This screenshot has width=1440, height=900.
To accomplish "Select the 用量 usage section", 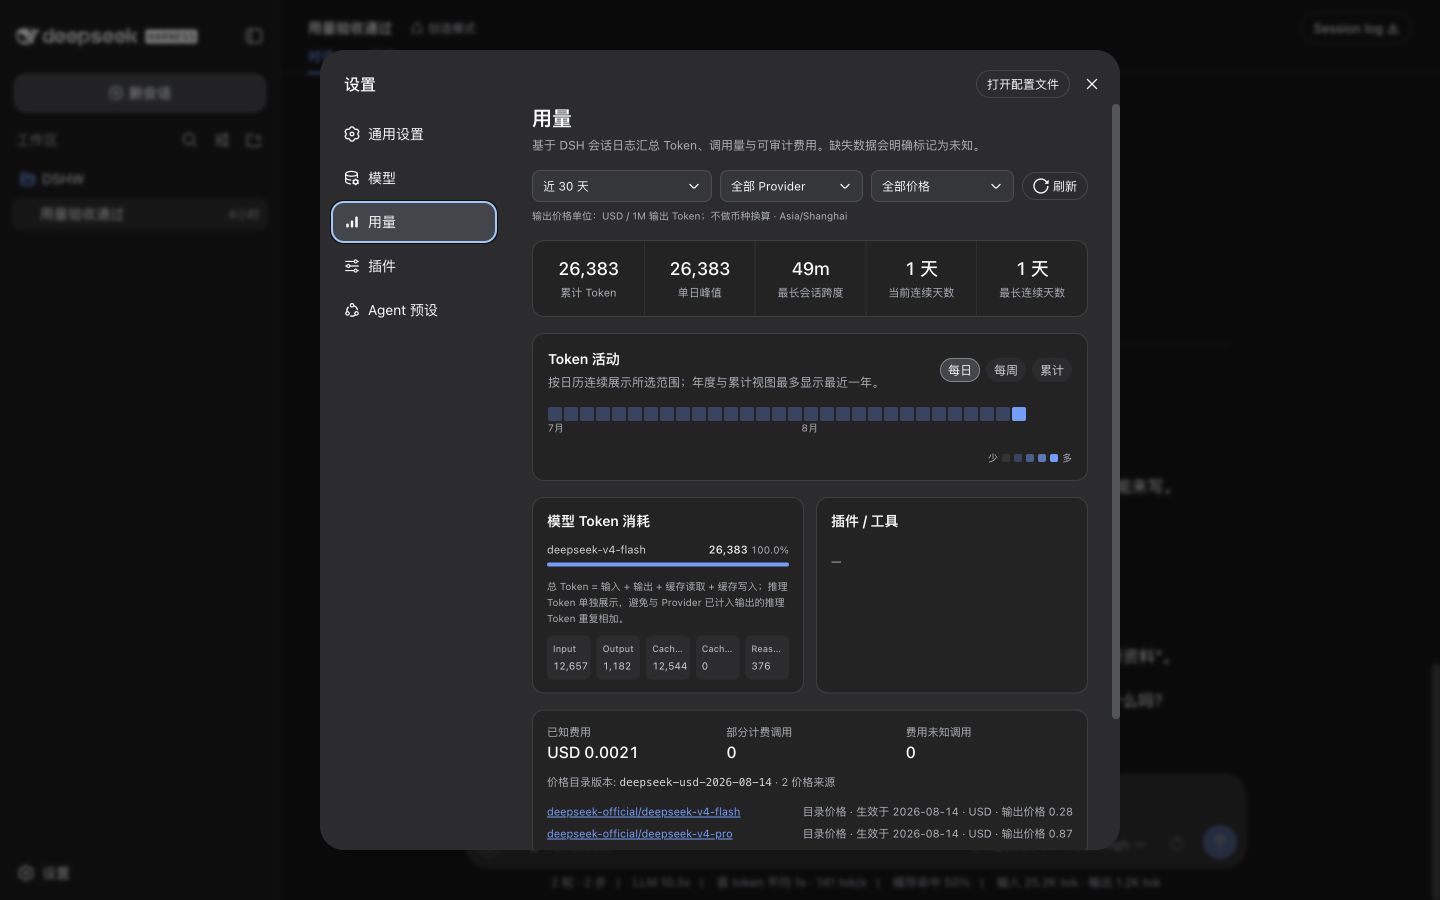I will [x=414, y=222].
